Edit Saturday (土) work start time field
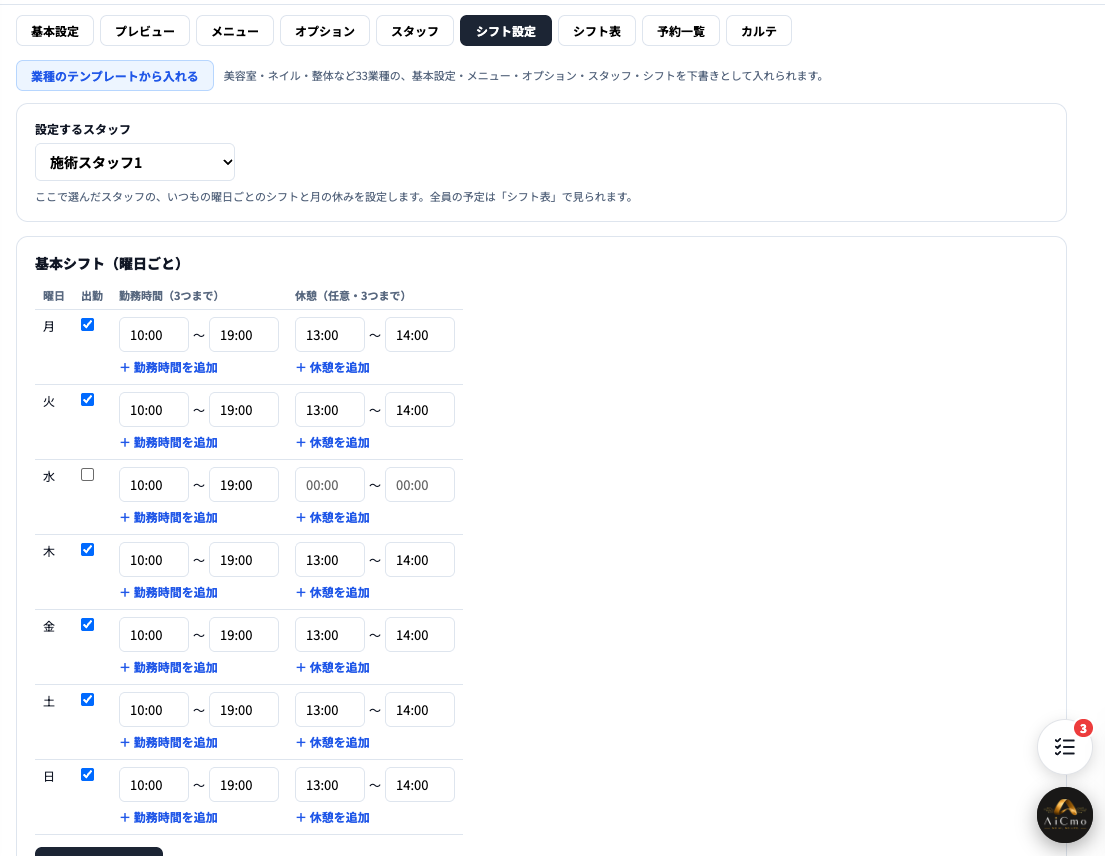Screen dimensions: 1105x856 tap(154, 710)
